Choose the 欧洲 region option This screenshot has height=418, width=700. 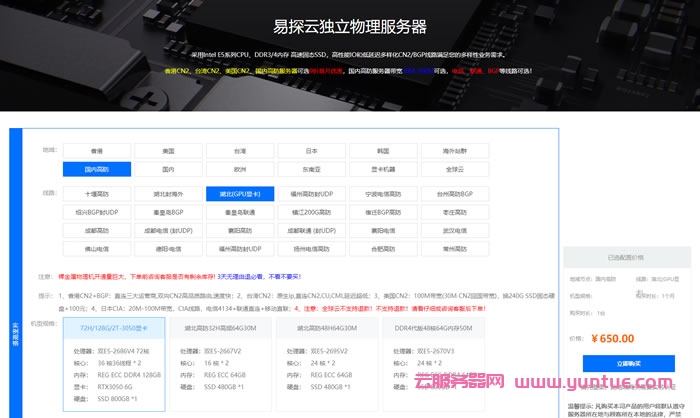240,169
